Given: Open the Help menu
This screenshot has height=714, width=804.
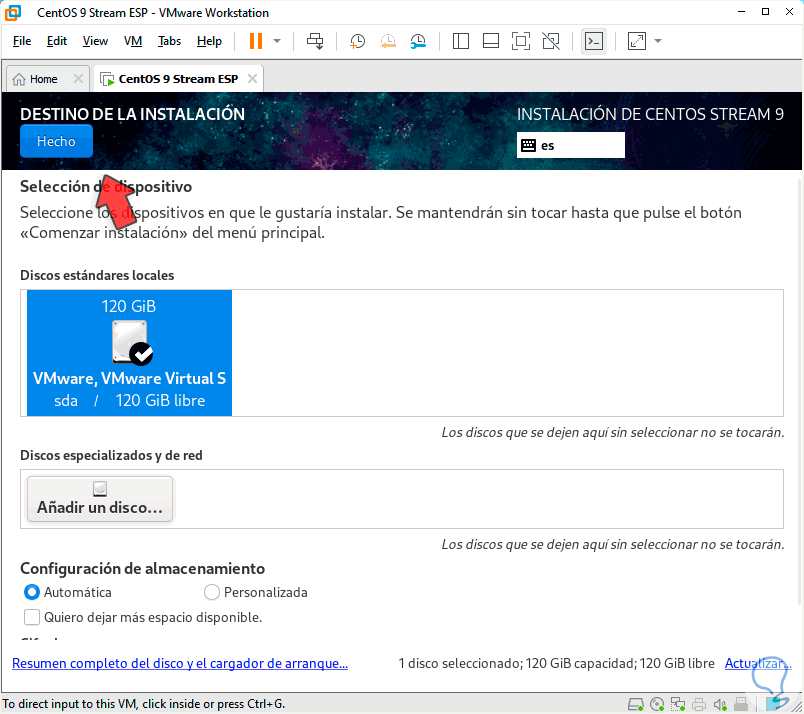Looking at the screenshot, I should point(209,41).
